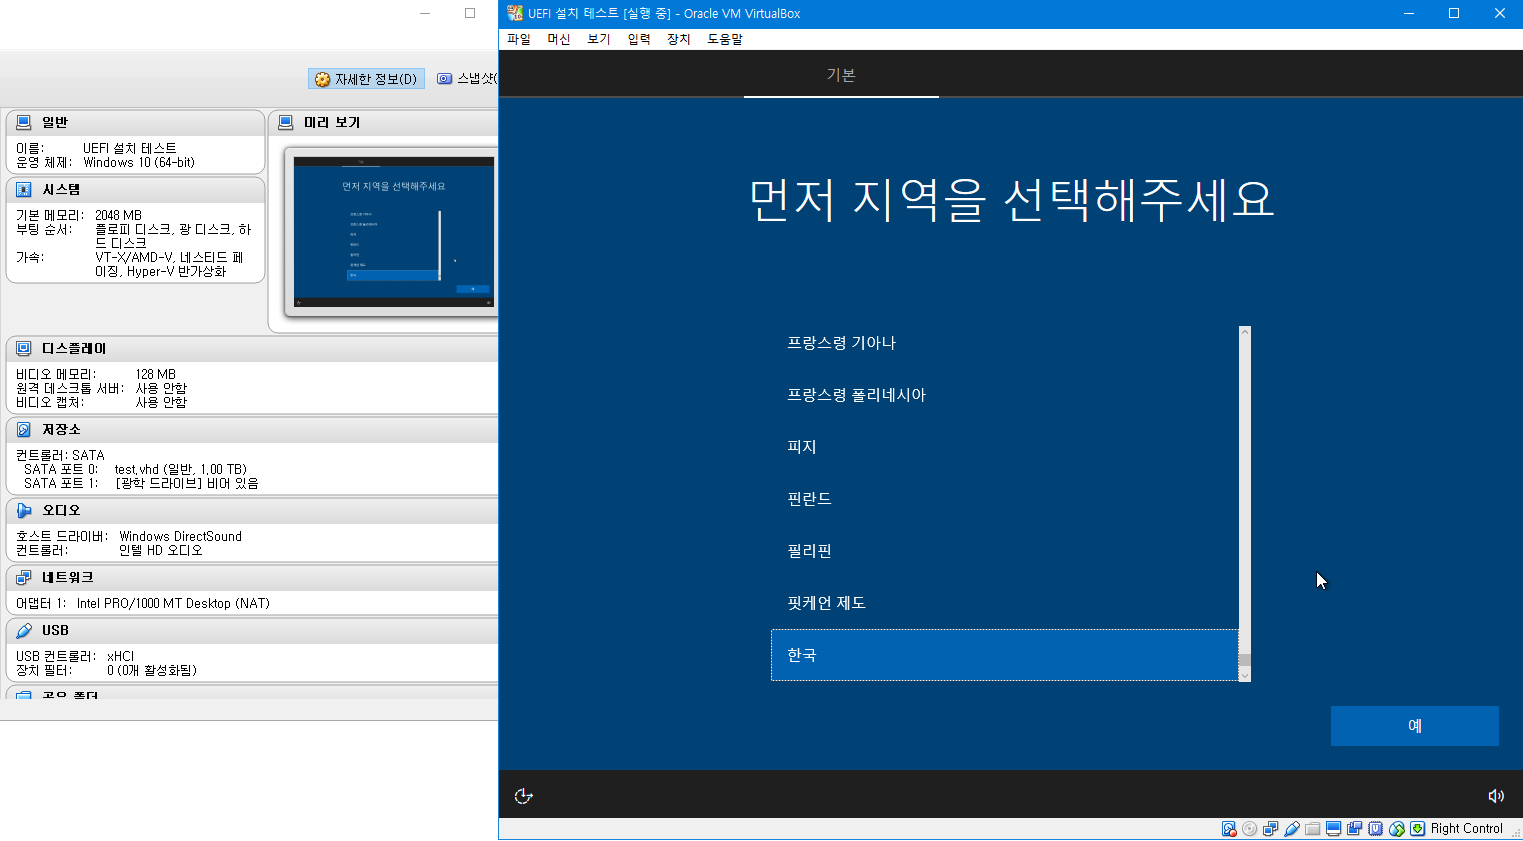This screenshot has width=1523, height=841.
Task: Click the display indicator icon in status bar
Action: tap(1333, 828)
